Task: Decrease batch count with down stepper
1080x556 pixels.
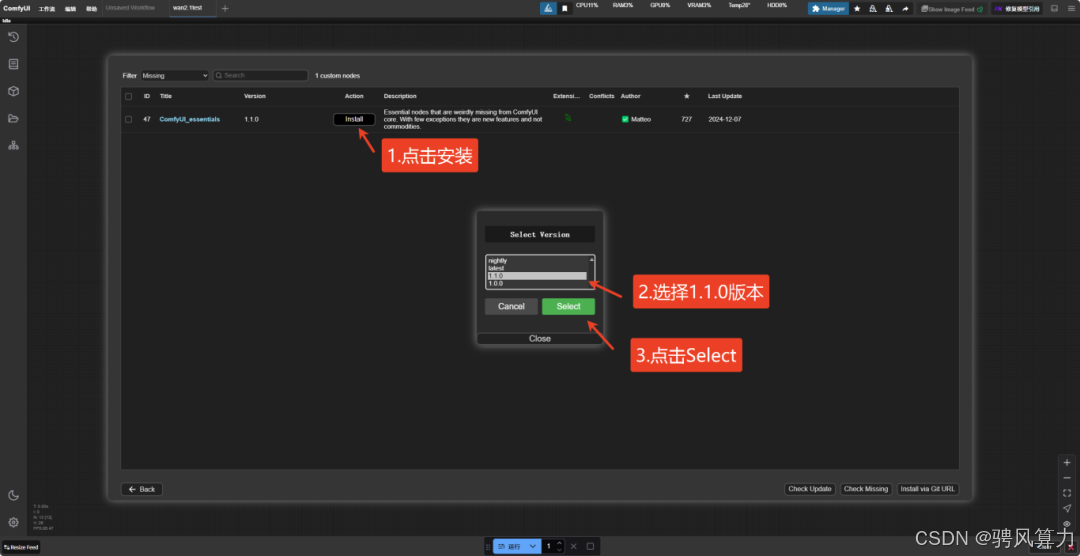Action: (x=559, y=550)
